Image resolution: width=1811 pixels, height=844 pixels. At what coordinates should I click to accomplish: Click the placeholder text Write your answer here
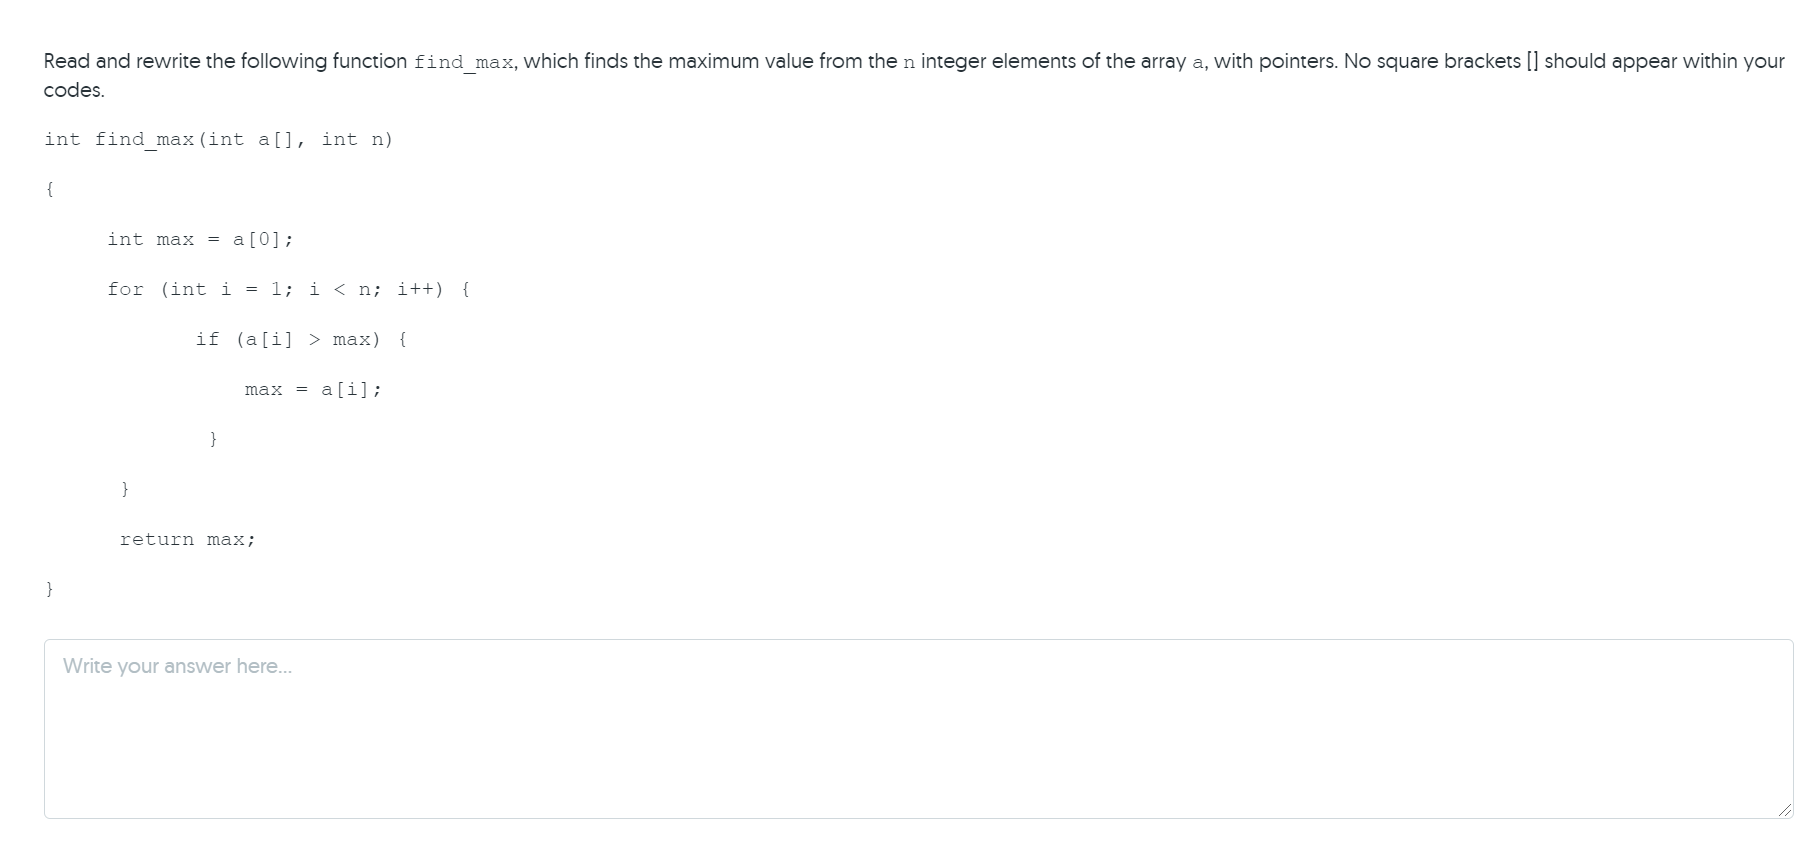pyautogui.click(x=178, y=665)
